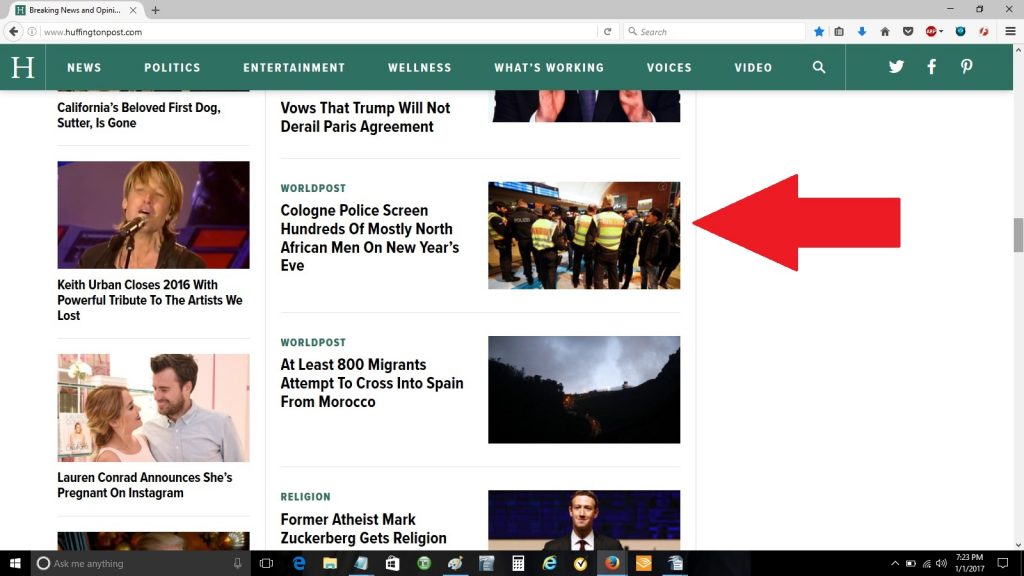Close the Breaking News and Opinion tab

[133, 10]
